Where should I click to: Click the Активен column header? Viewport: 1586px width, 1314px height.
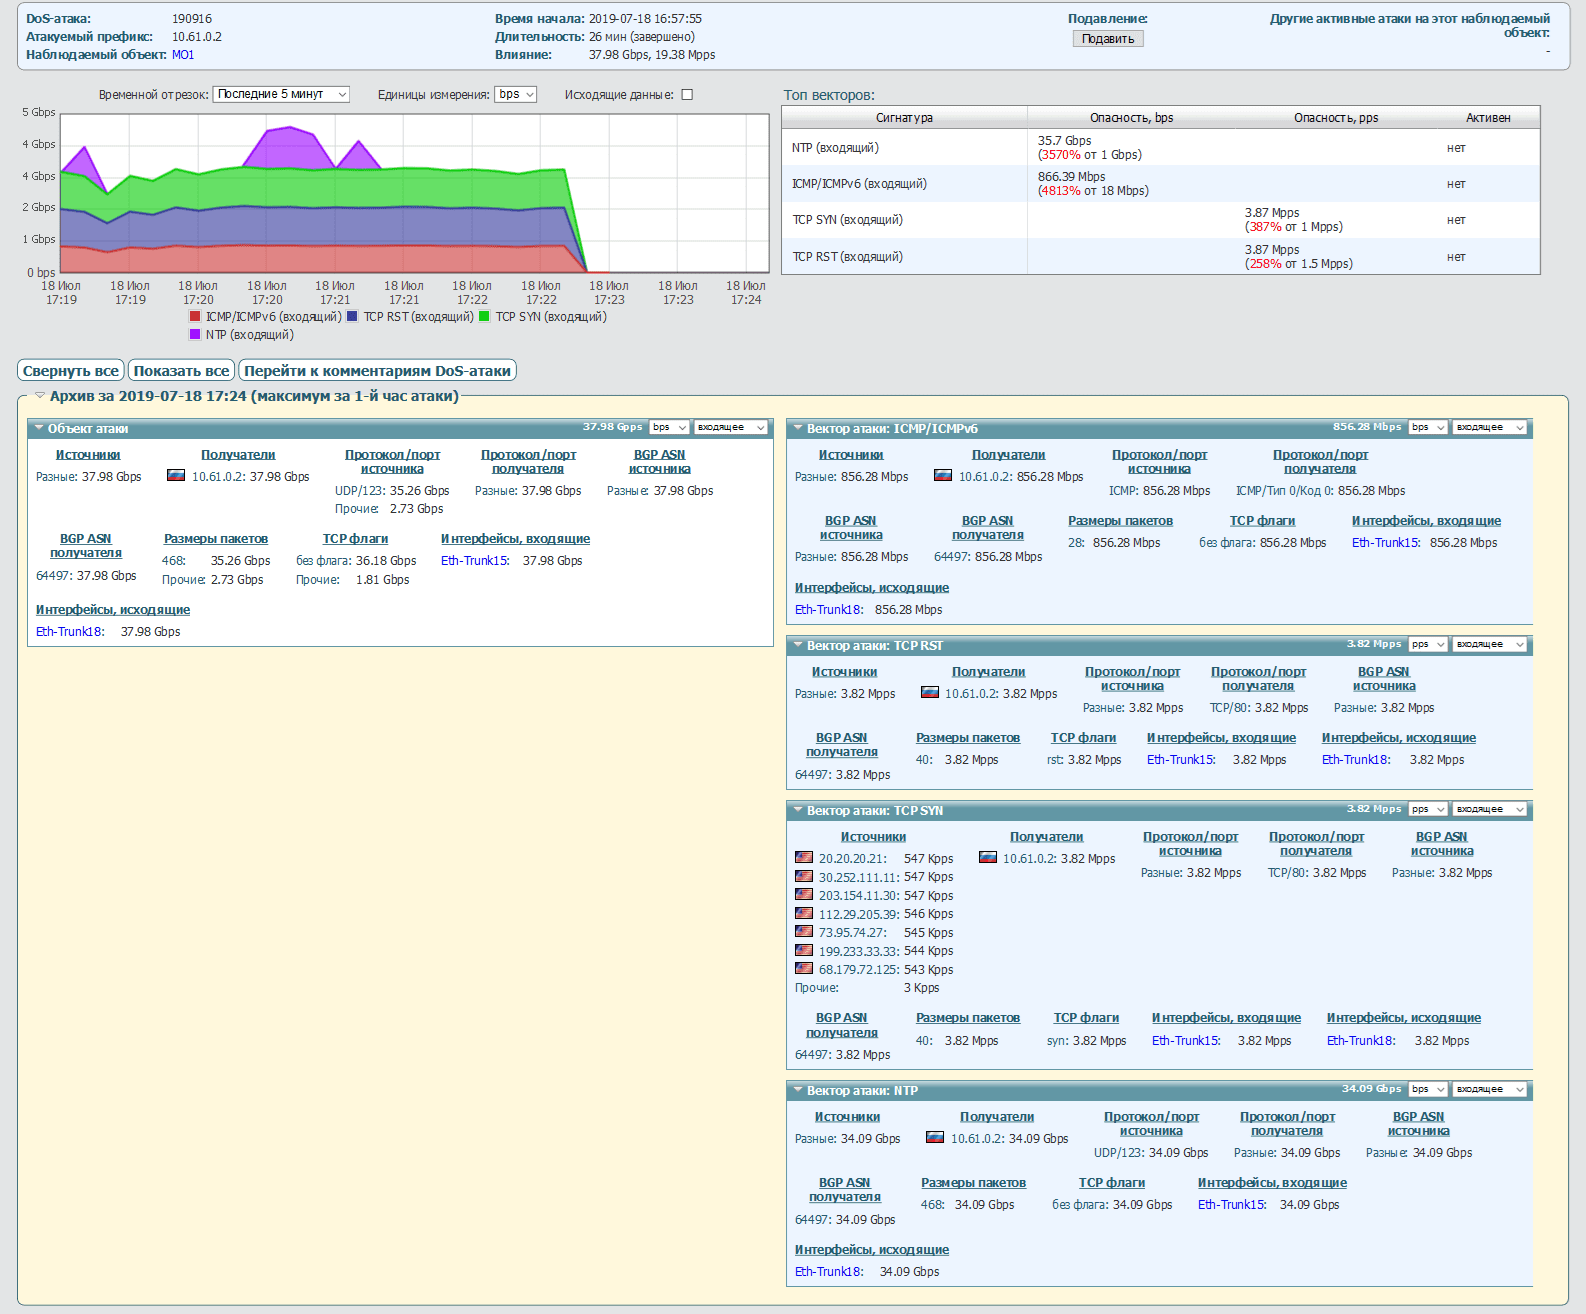pyautogui.click(x=1488, y=118)
